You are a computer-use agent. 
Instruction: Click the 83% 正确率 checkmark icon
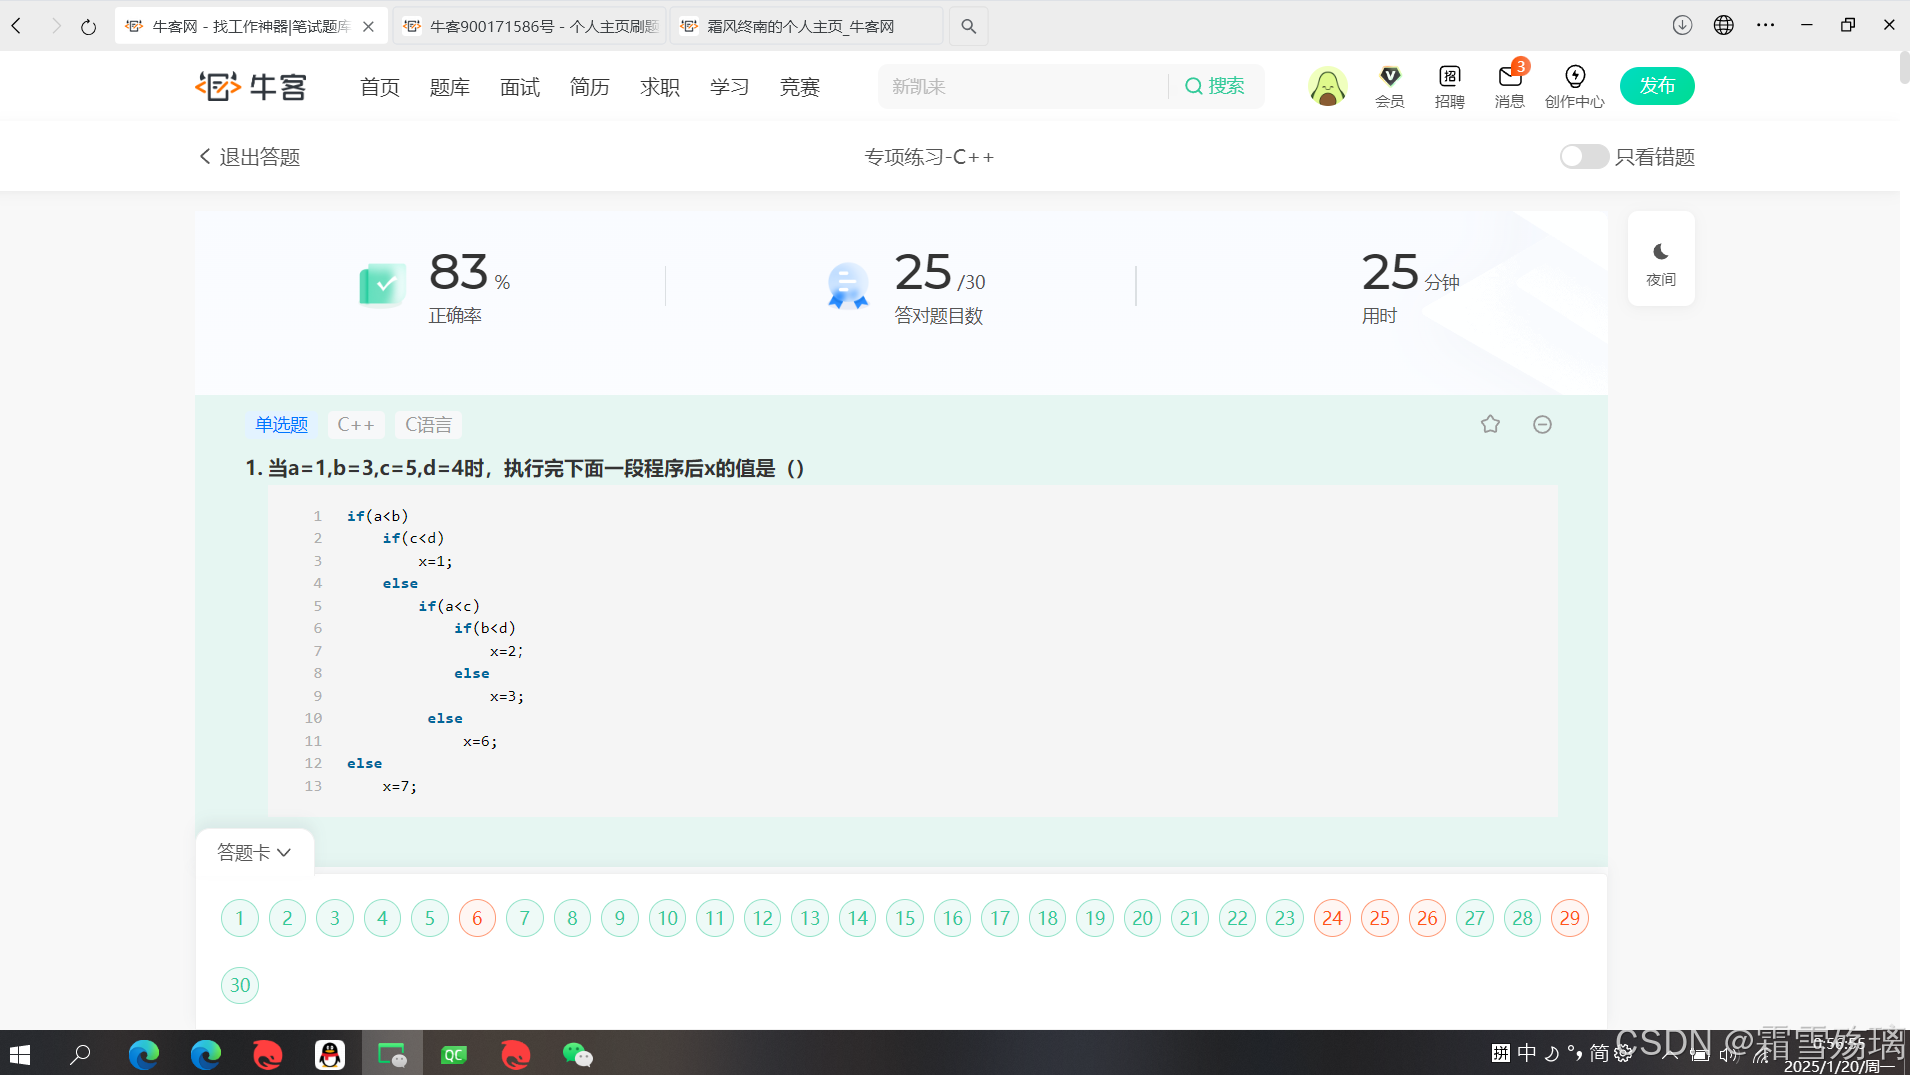(383, 285)
